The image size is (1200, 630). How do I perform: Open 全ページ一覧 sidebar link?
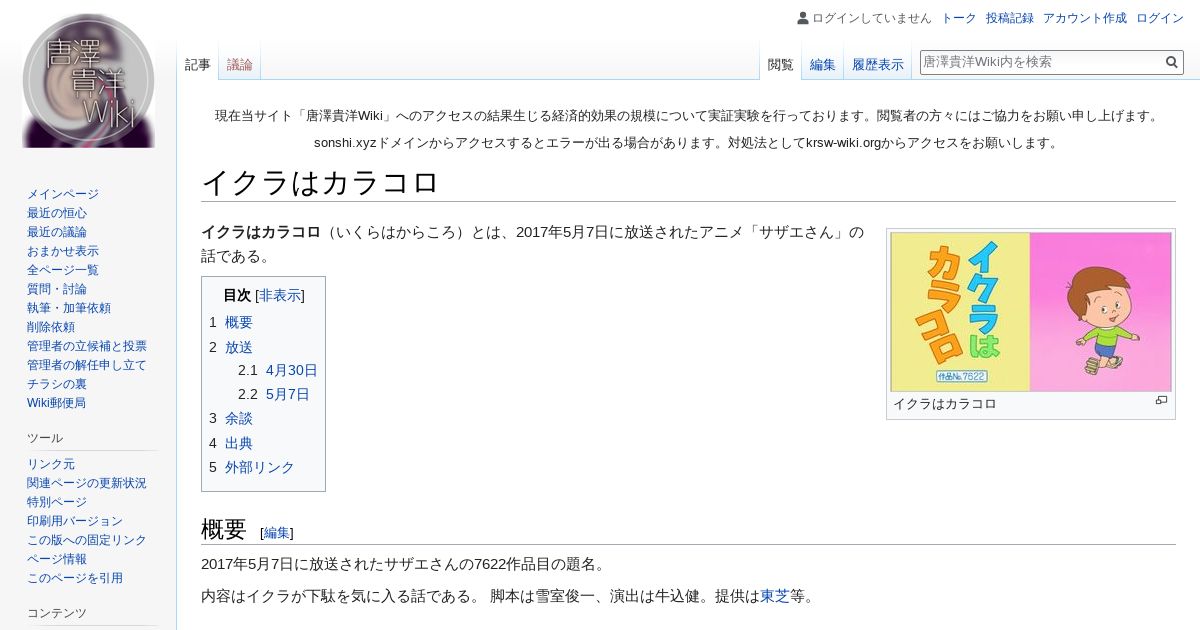(63, 270)
